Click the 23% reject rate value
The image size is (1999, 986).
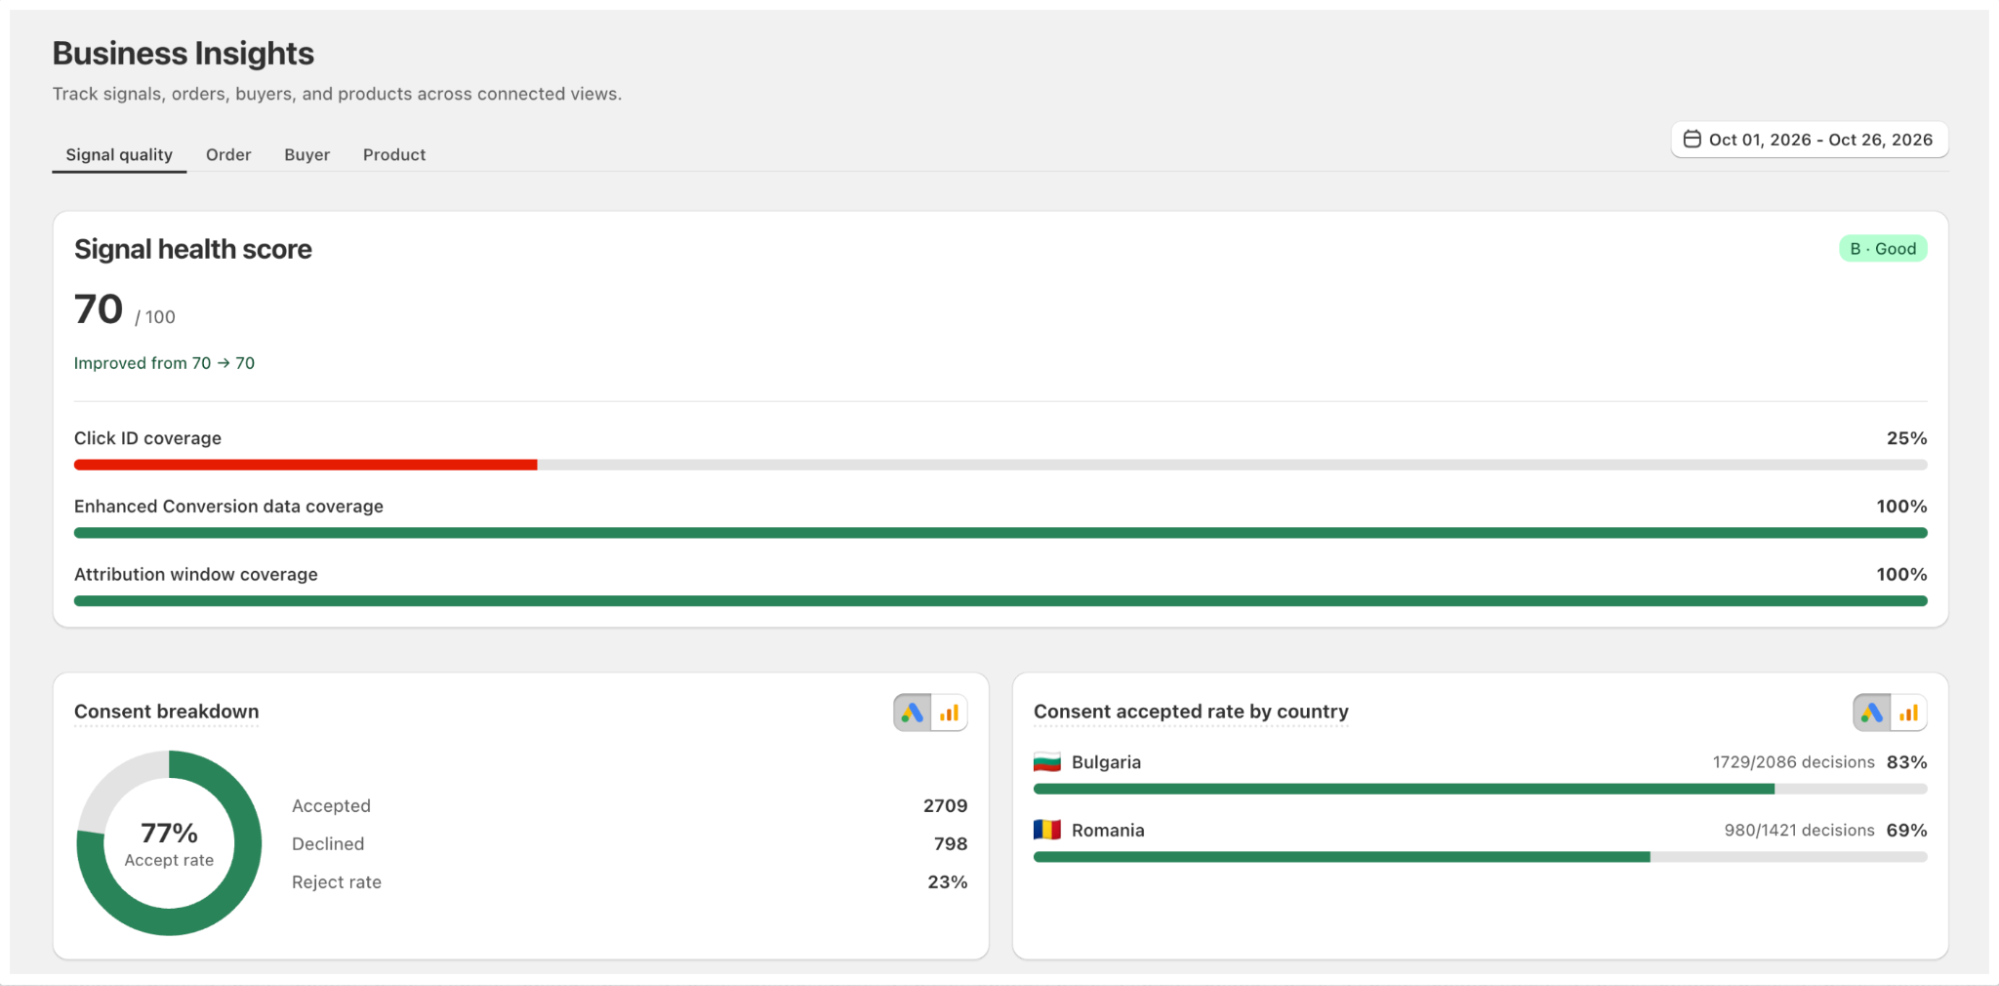point(947,882)
